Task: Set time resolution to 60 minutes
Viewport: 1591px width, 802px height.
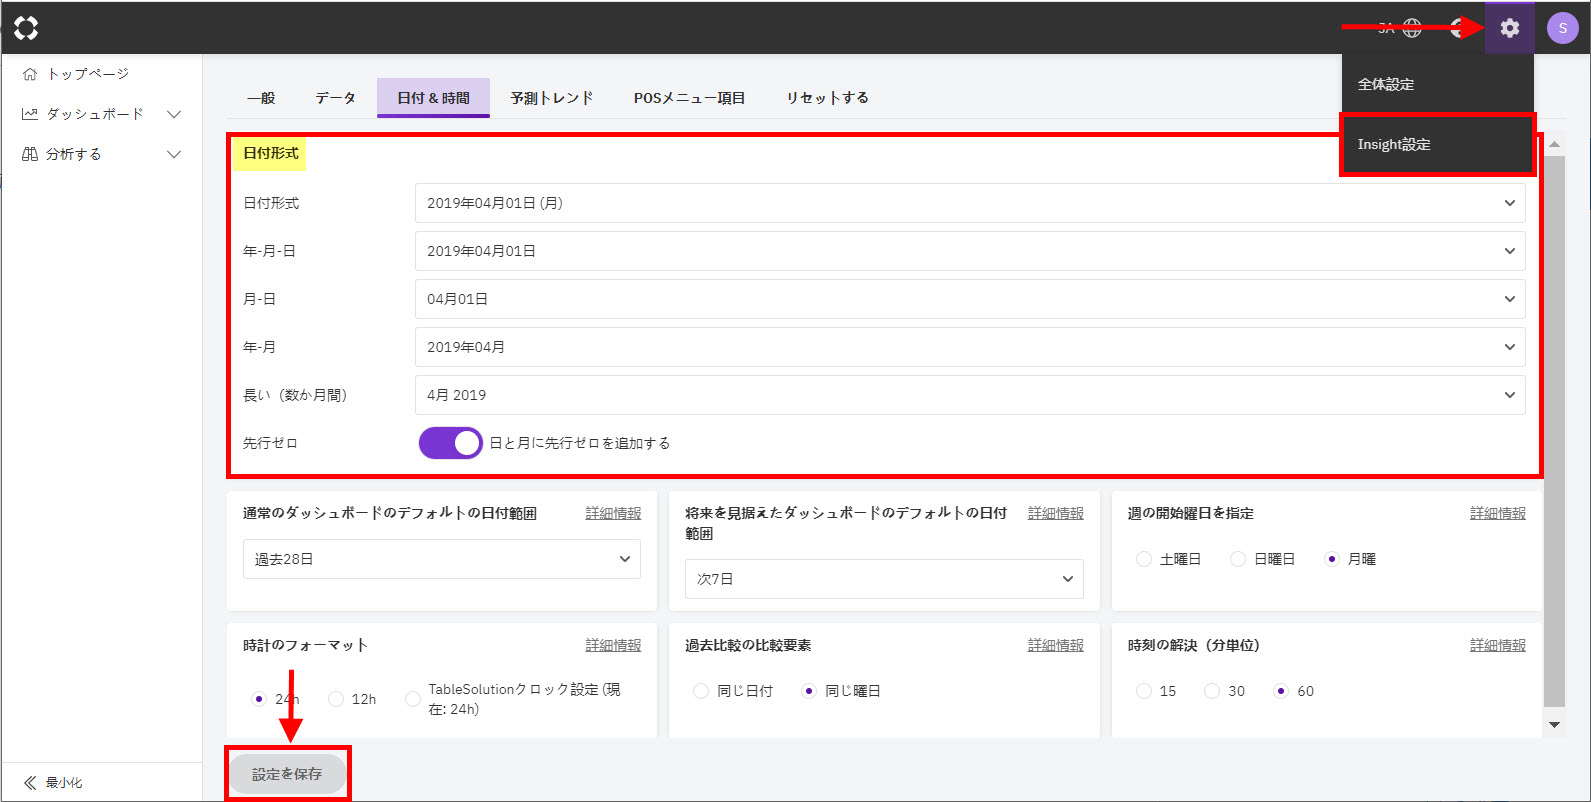Action: coord(1281,691)
